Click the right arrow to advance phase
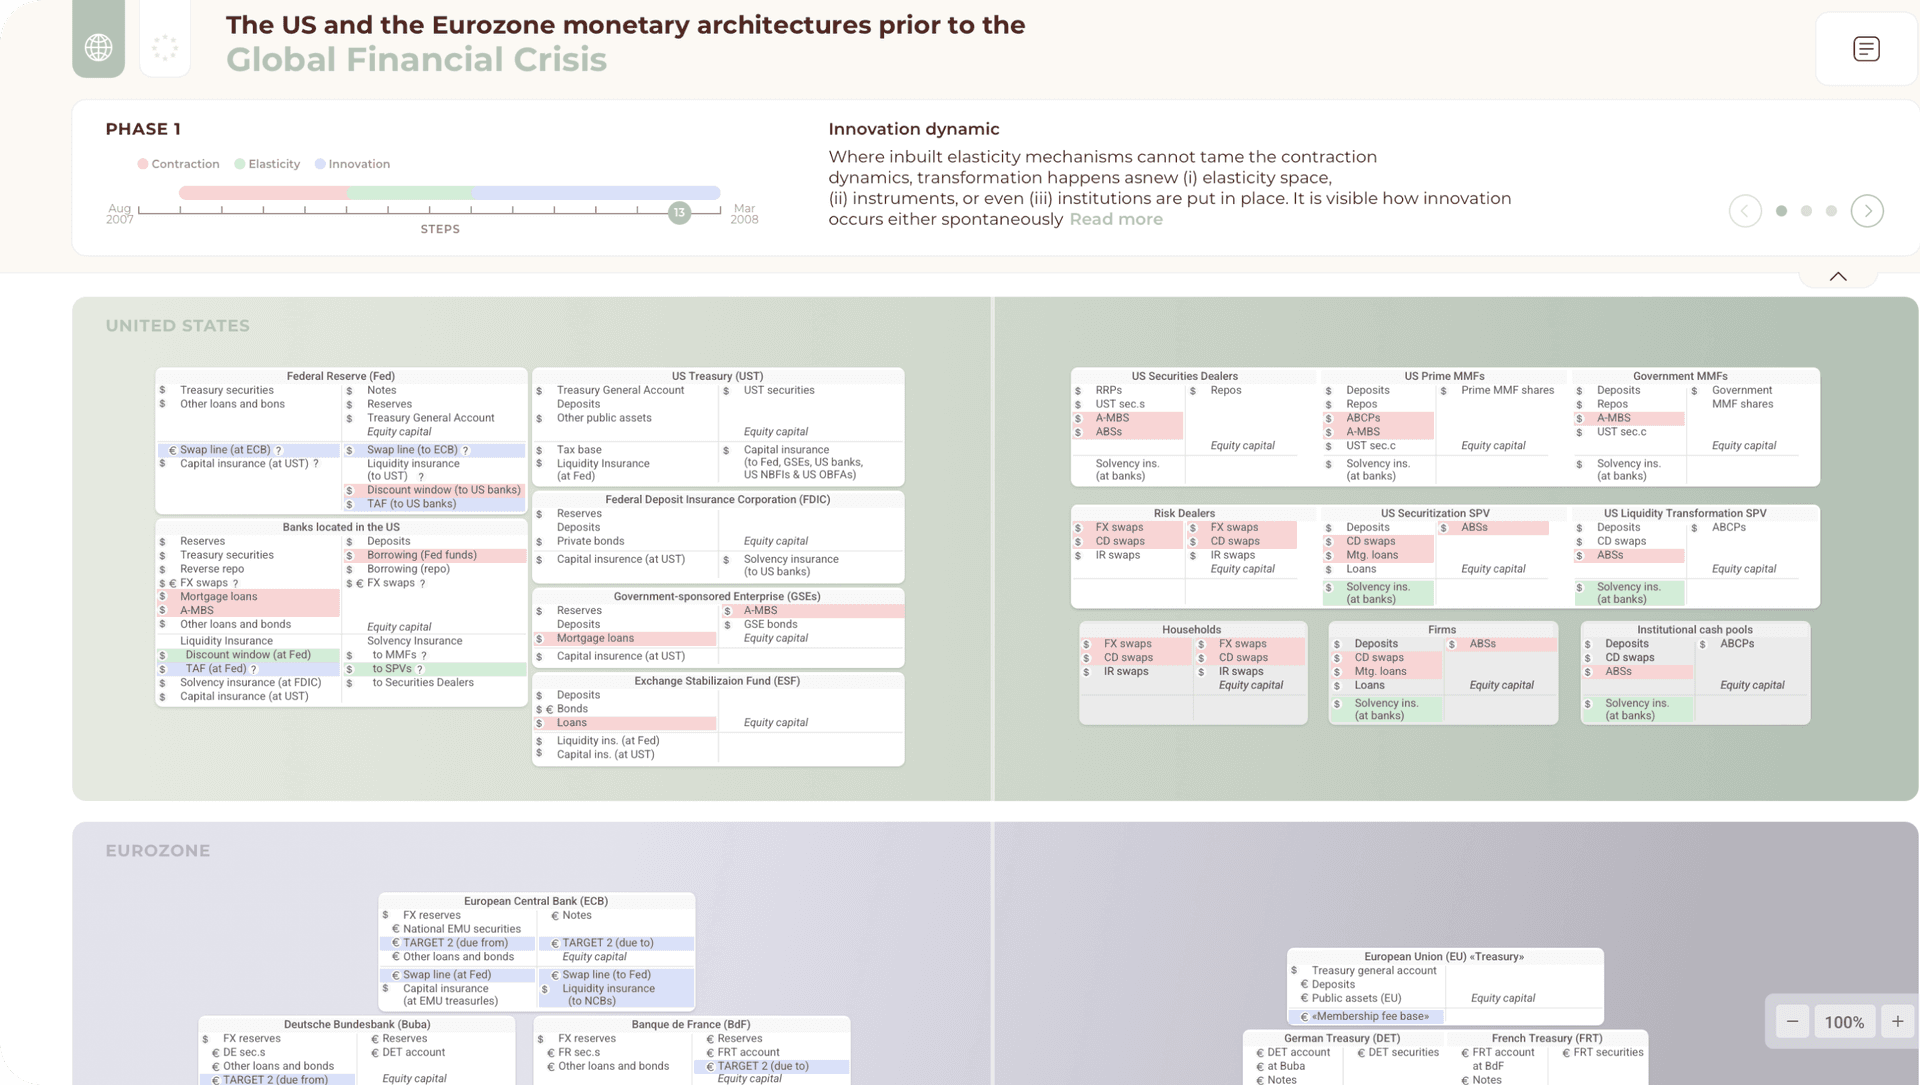The height and width of the screenshot is (1085, 1920). click(1867, 211)
